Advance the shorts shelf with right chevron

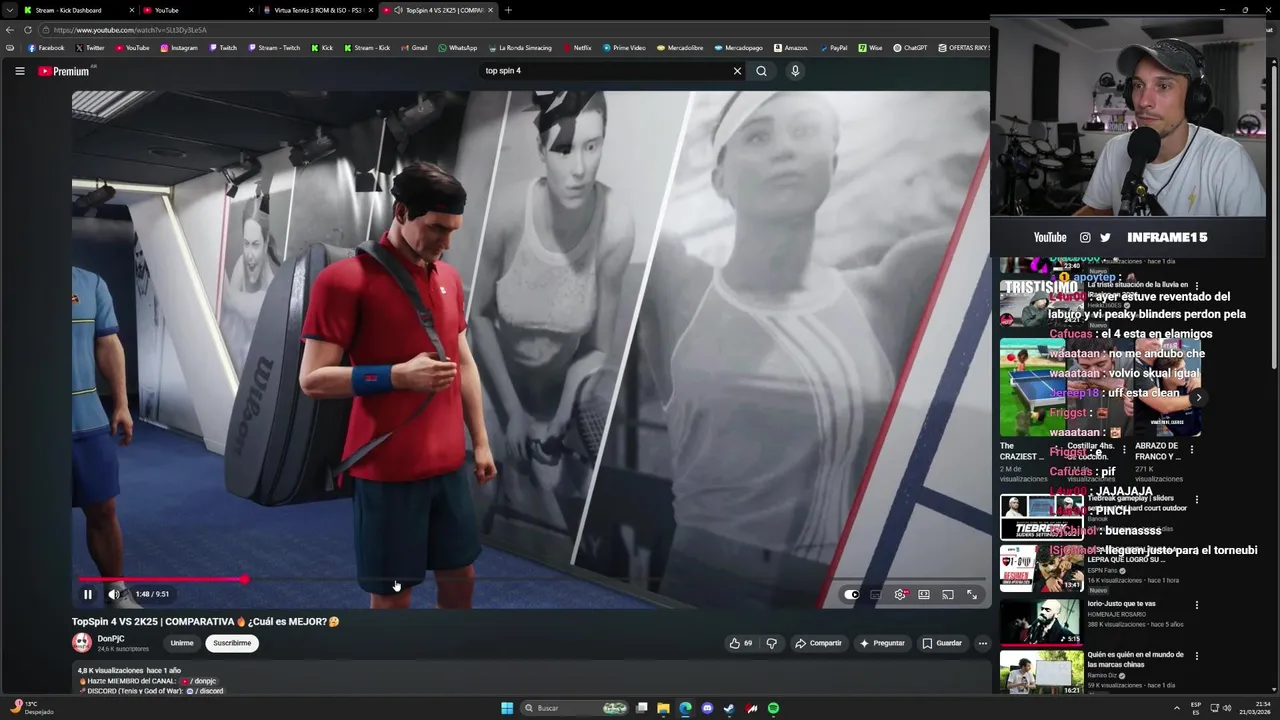(x=1198, y=397)
